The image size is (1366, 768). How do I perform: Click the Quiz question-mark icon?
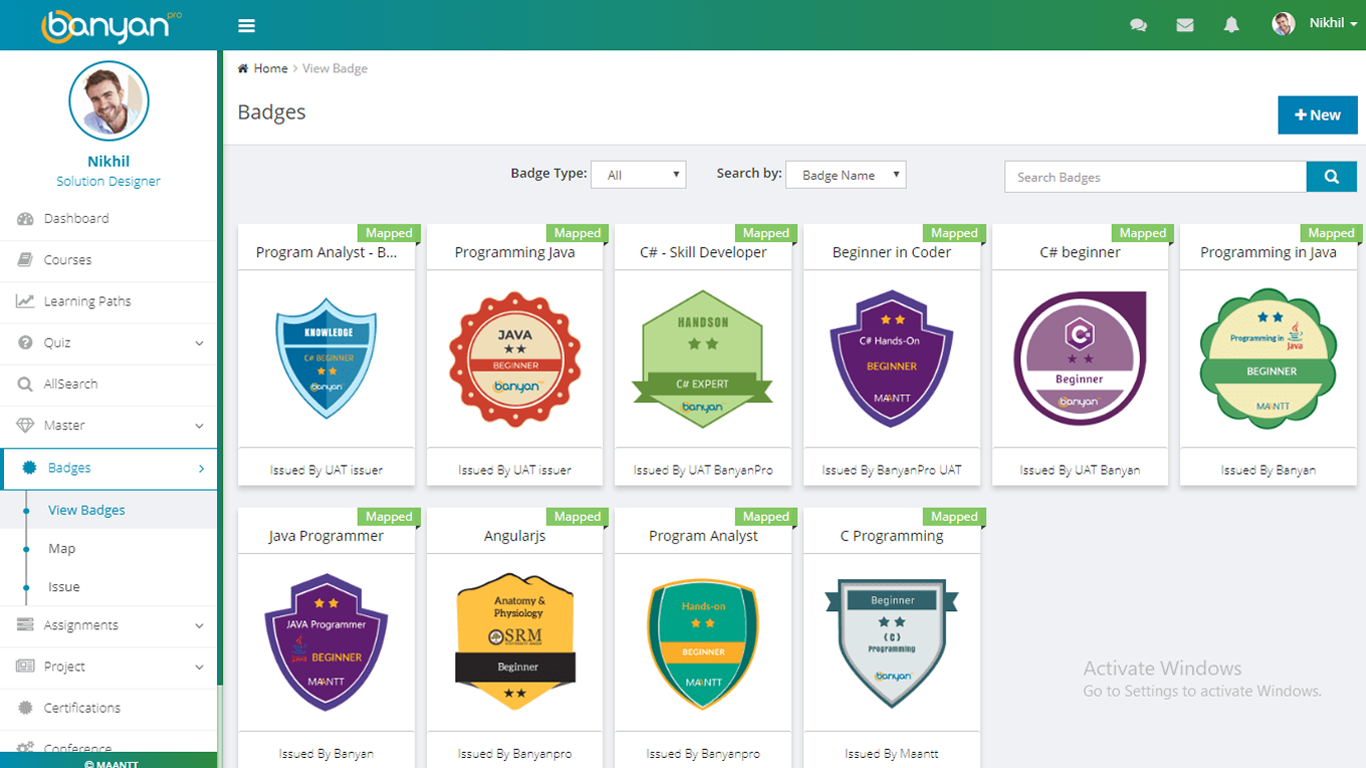coord(25,342)
